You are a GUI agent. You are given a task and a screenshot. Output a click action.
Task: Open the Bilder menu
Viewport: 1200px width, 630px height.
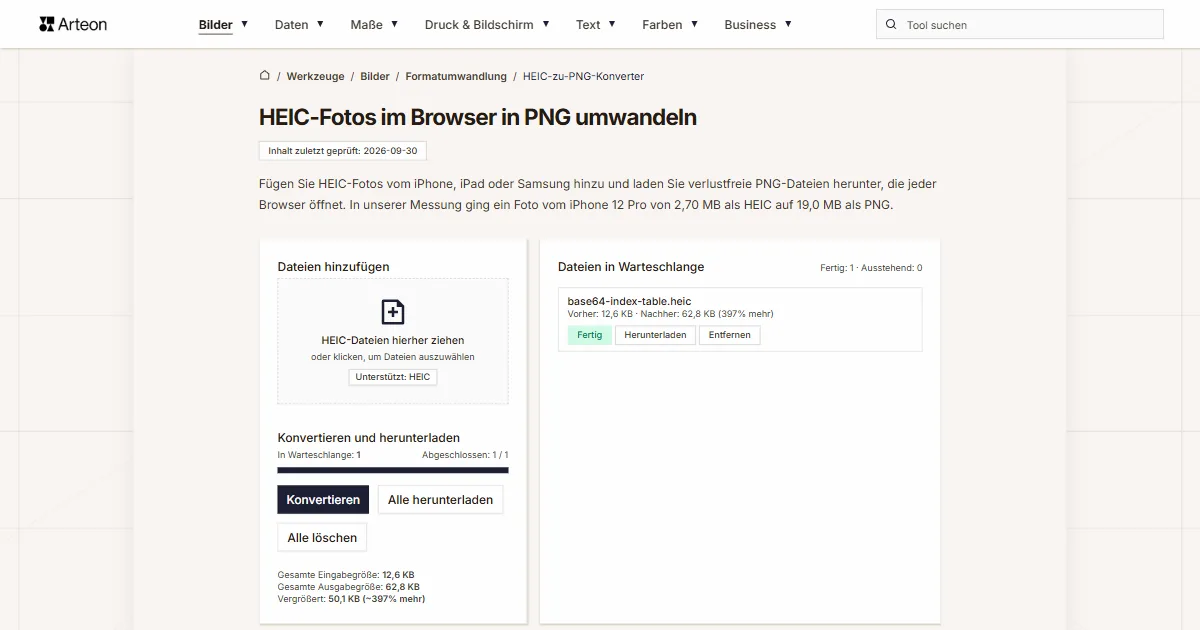click(x=216, y=25)
